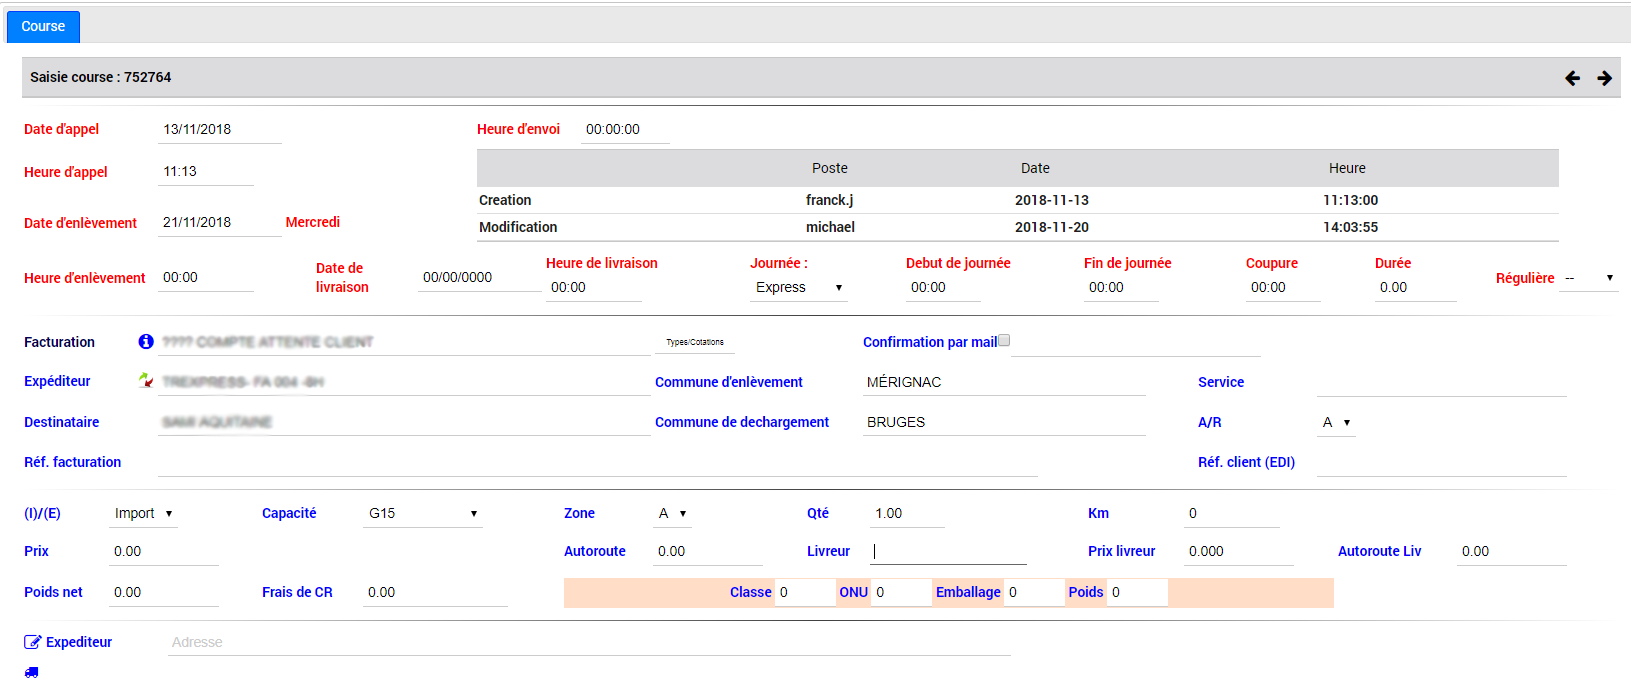Click the small truck icon at bottom
Screen dimensions: 1631x689
click(32, 672)
